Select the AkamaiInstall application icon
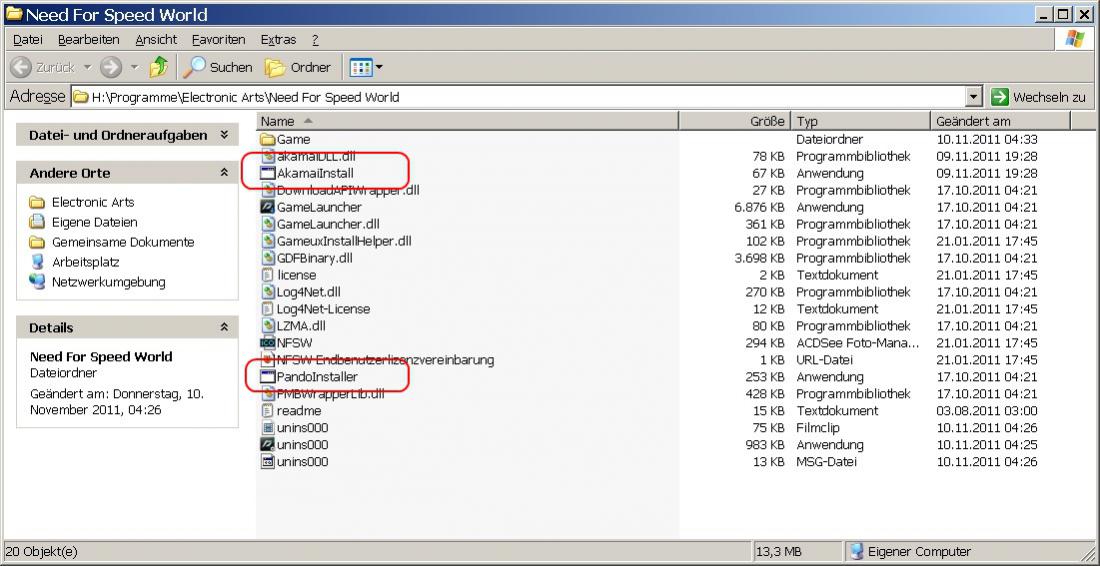Screen dimensions: 1100x566 click(267, 173)
